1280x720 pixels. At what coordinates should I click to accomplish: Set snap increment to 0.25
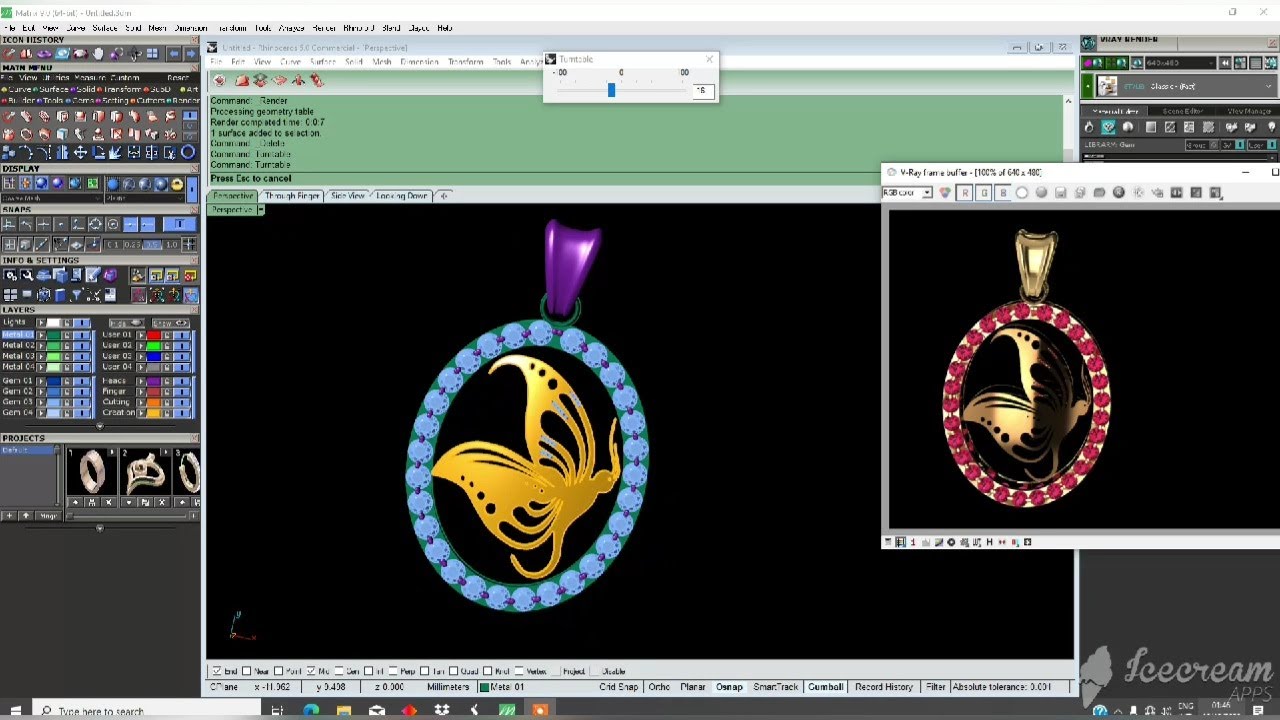132,245
